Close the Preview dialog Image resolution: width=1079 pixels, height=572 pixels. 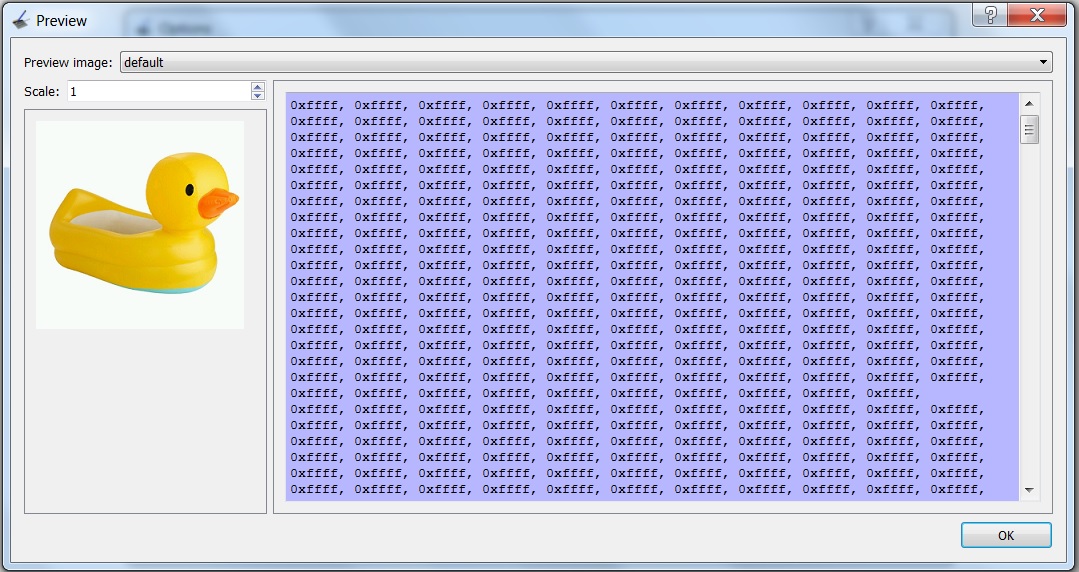1037,15
